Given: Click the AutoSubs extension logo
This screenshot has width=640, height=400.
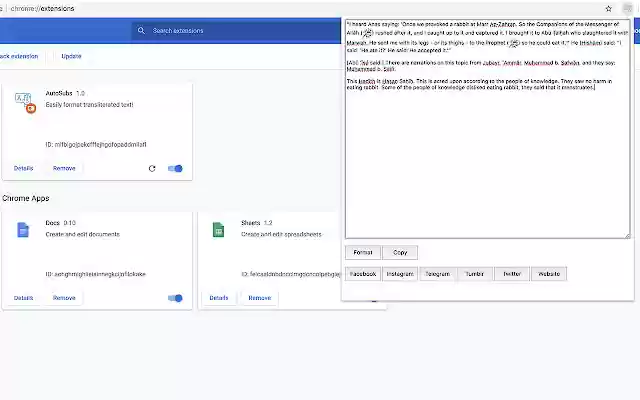Looking at the screenshot, I should pyautogui.click(x=25, y=102).
